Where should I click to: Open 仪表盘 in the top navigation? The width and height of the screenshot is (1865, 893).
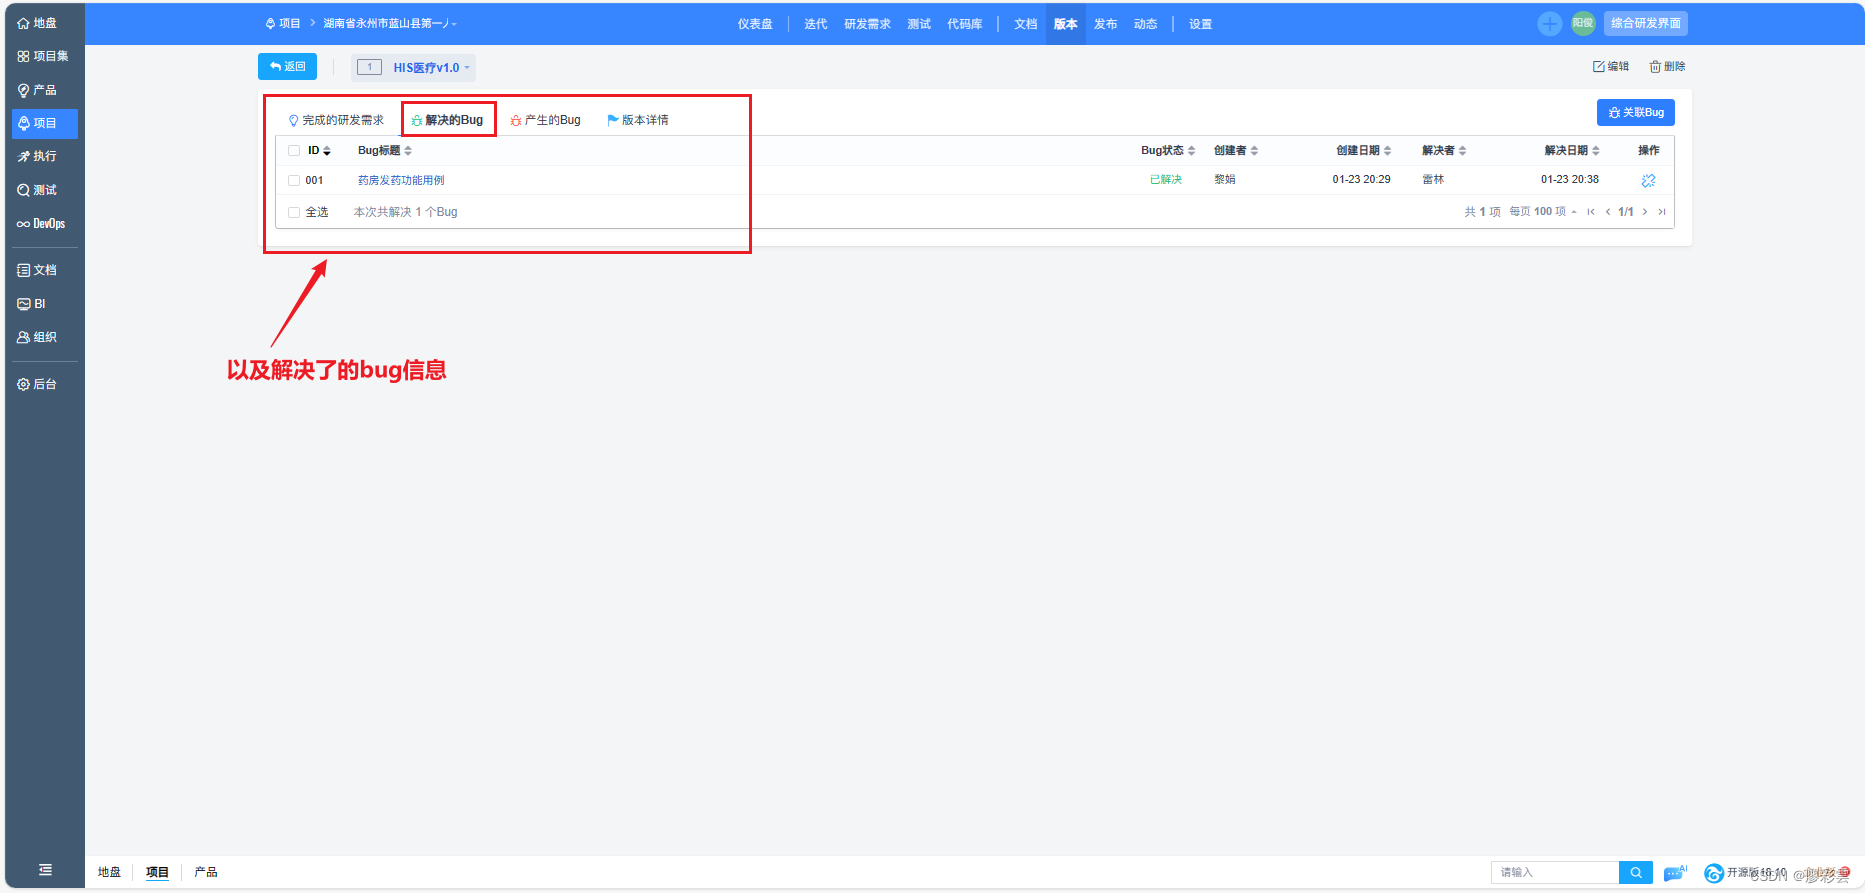pos(755,24)
